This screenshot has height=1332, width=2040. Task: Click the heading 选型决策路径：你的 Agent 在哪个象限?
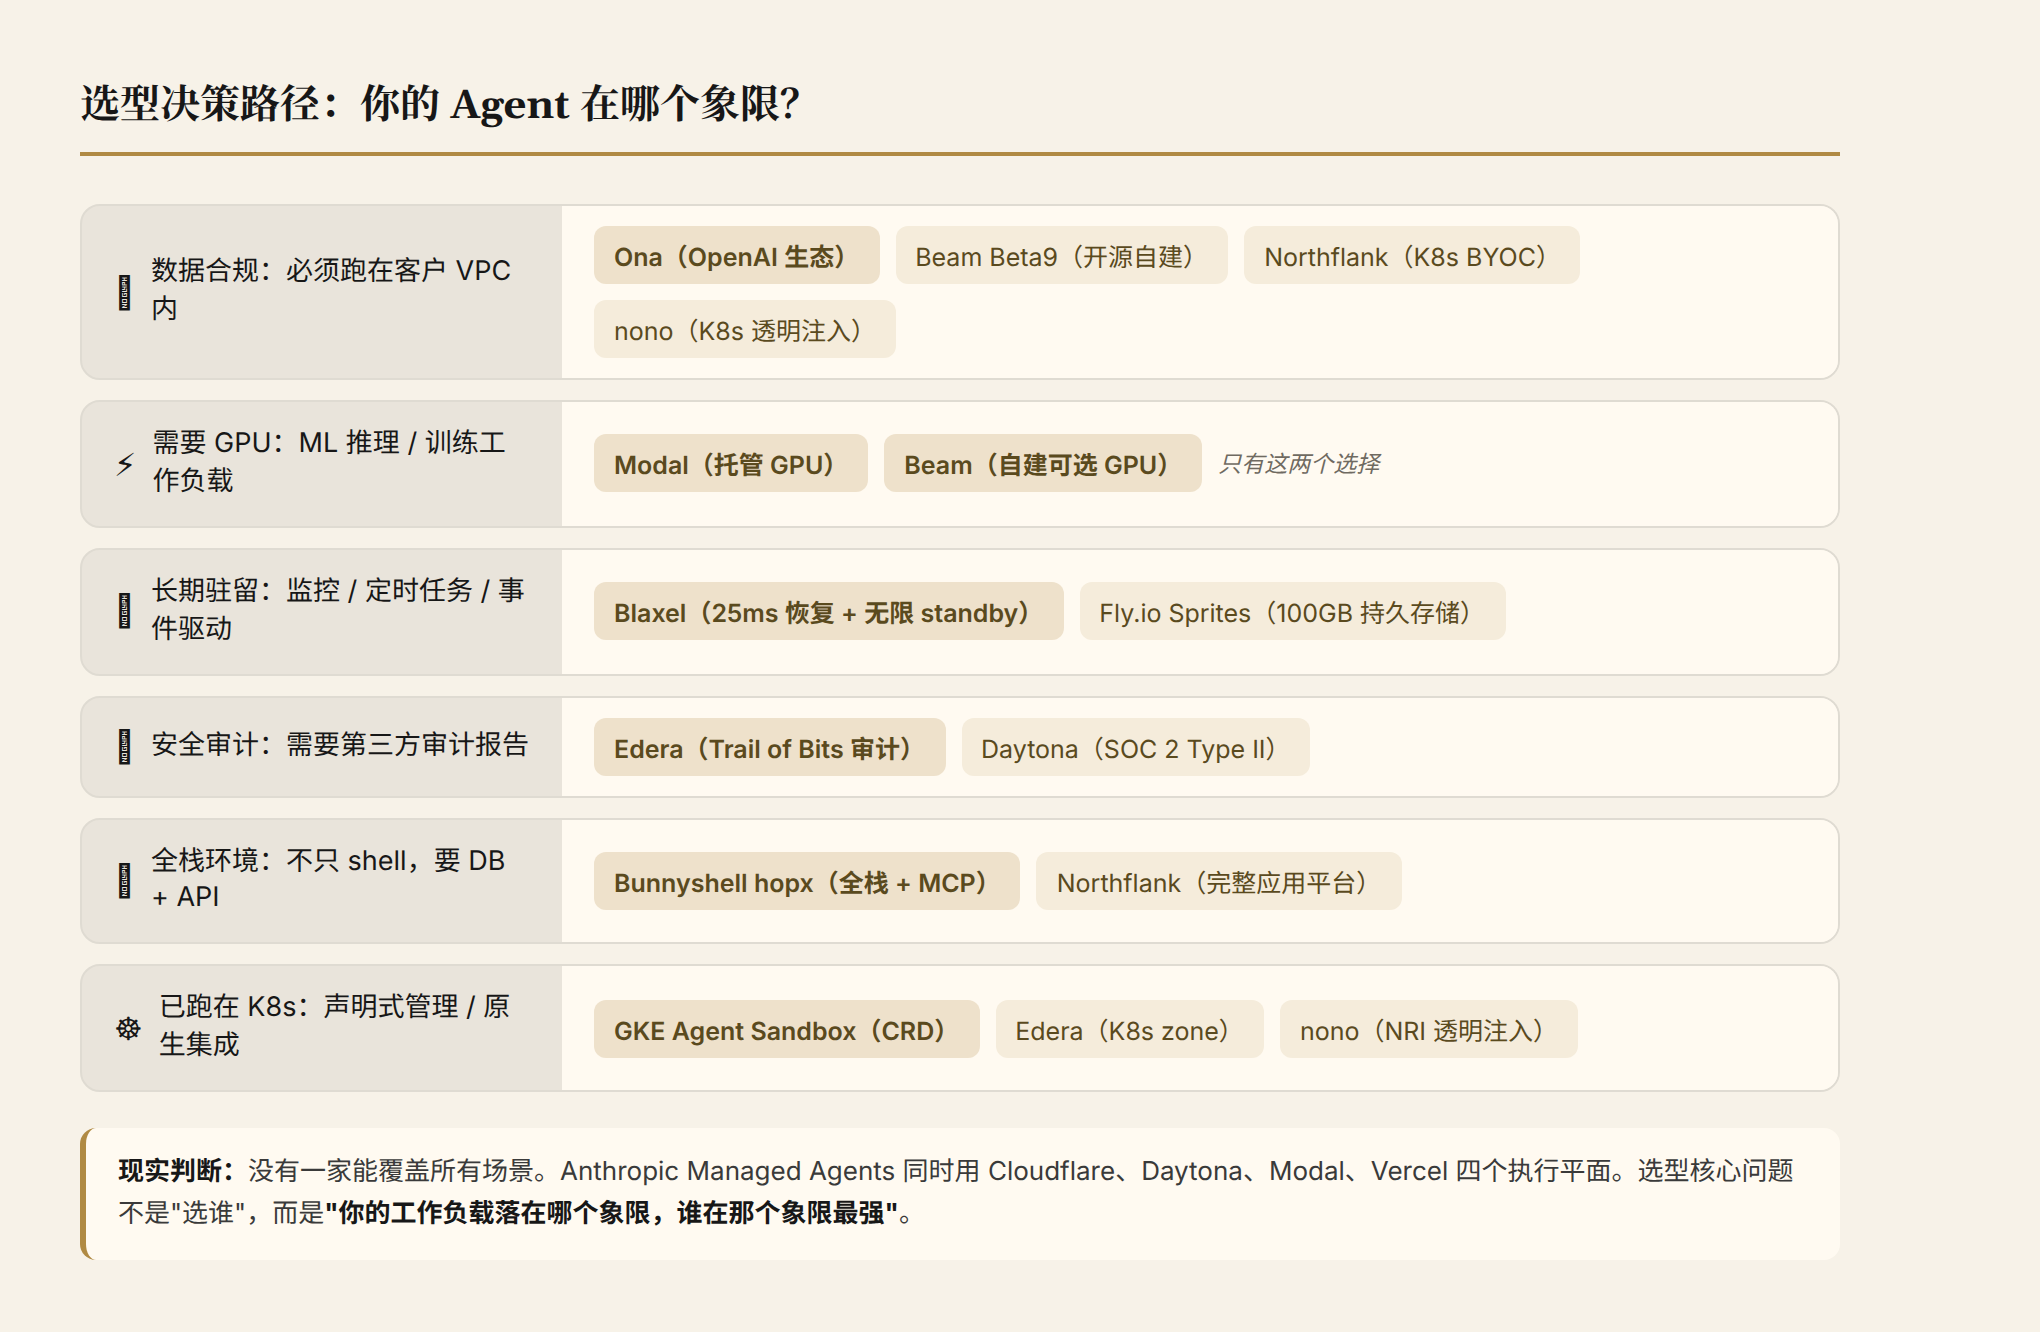440,103
